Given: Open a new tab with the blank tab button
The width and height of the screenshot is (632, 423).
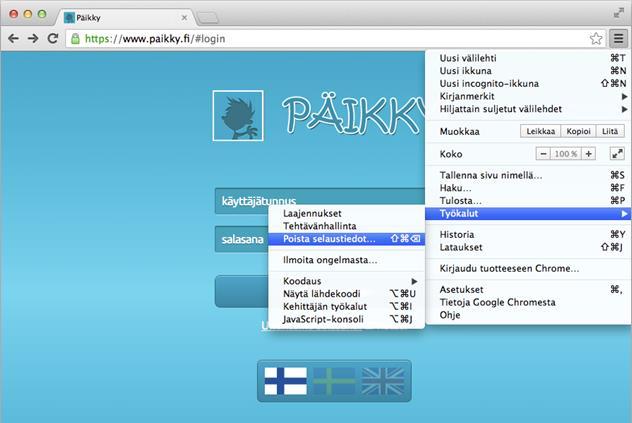Looking at the screenshot, I should [208, 18].
